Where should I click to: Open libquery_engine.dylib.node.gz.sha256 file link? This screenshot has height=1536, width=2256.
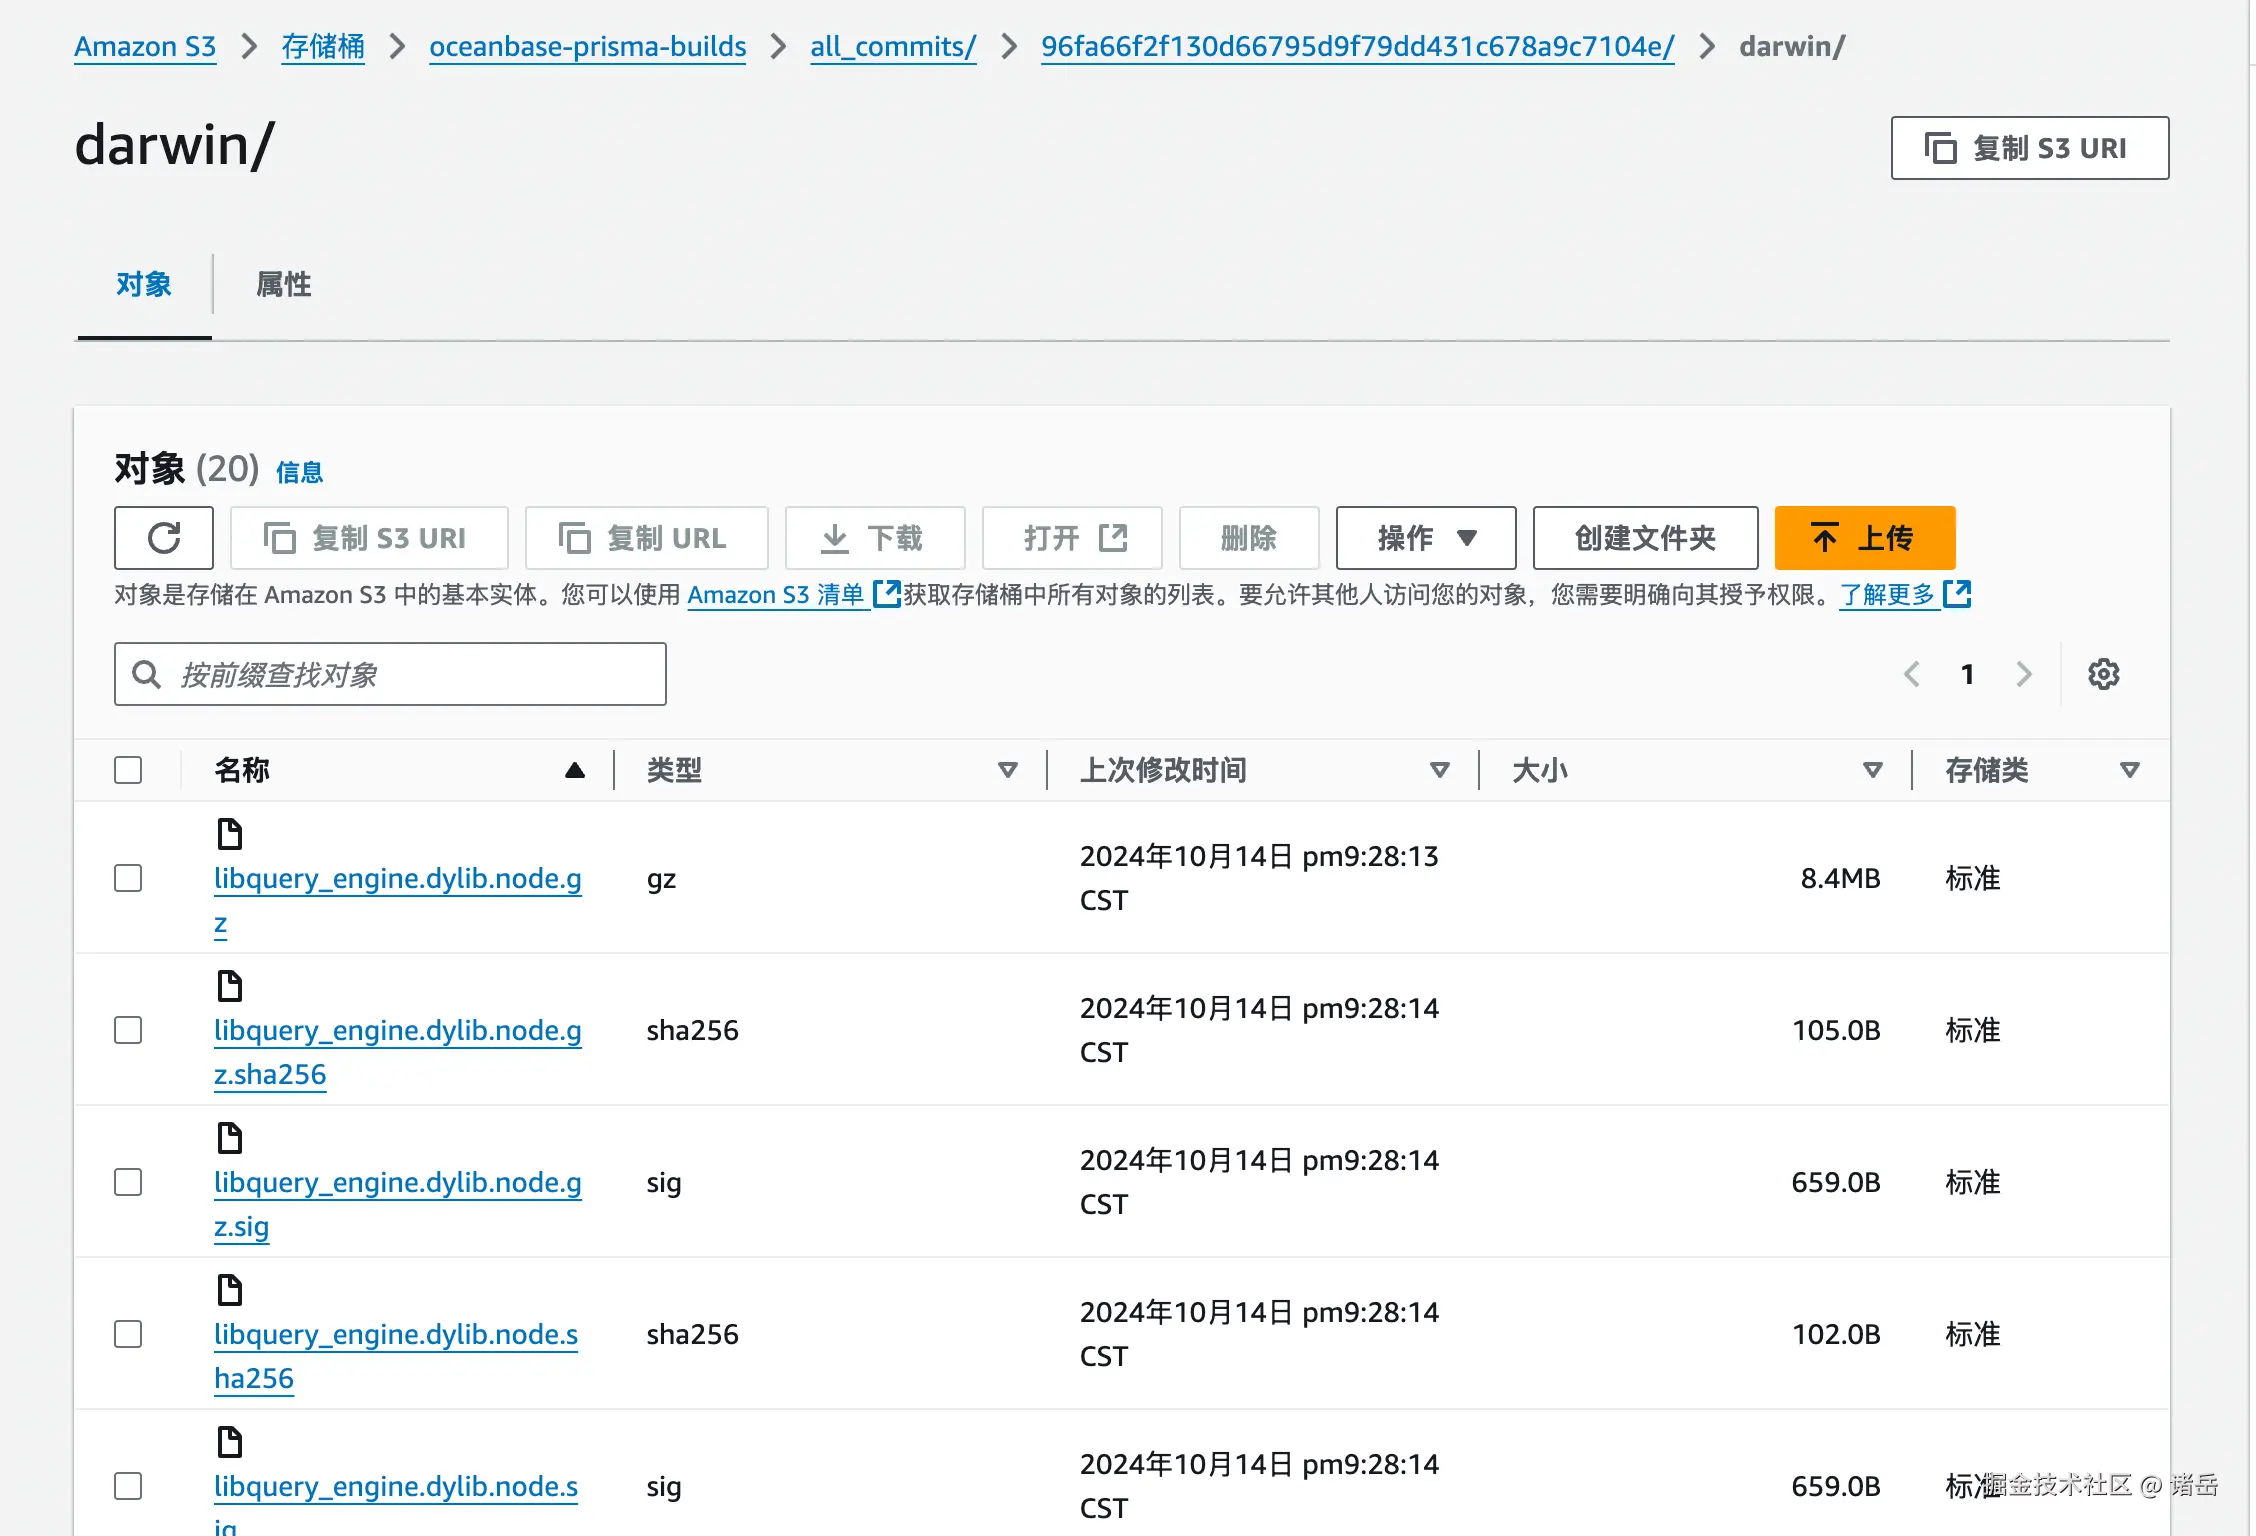coord(397,1030)
